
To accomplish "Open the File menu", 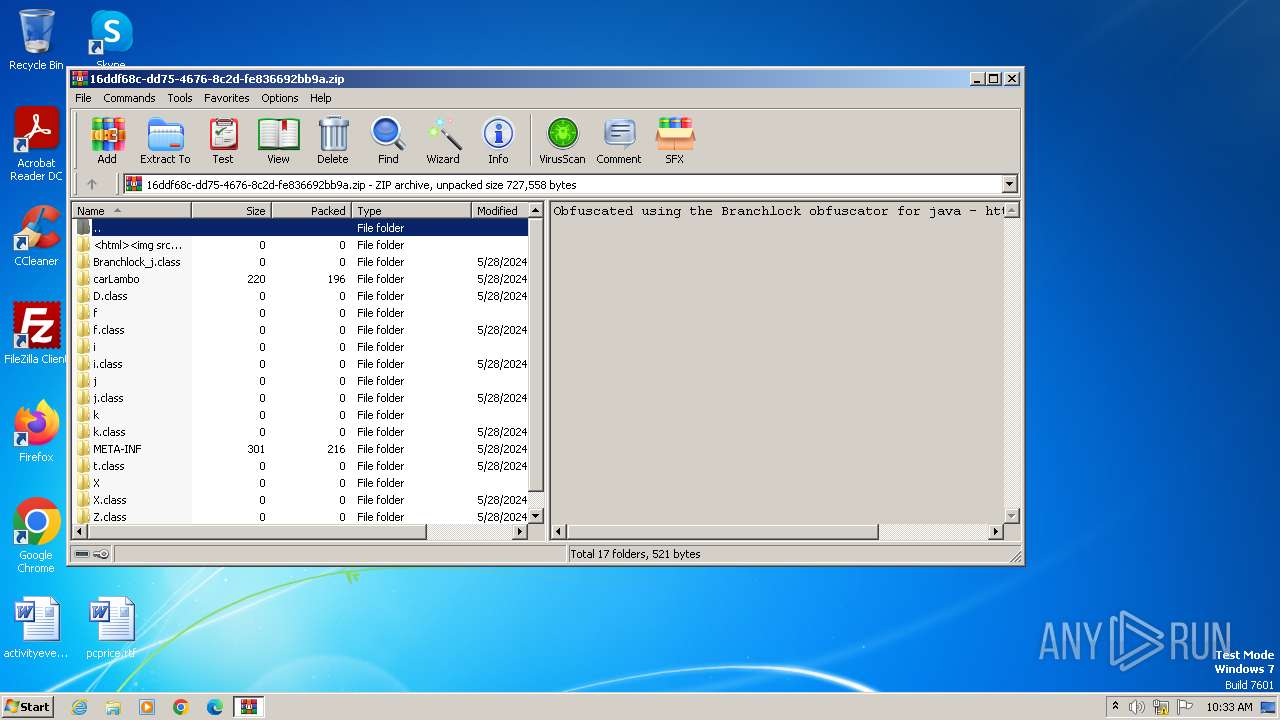I will pyautogui.click(x=83, y=98).
